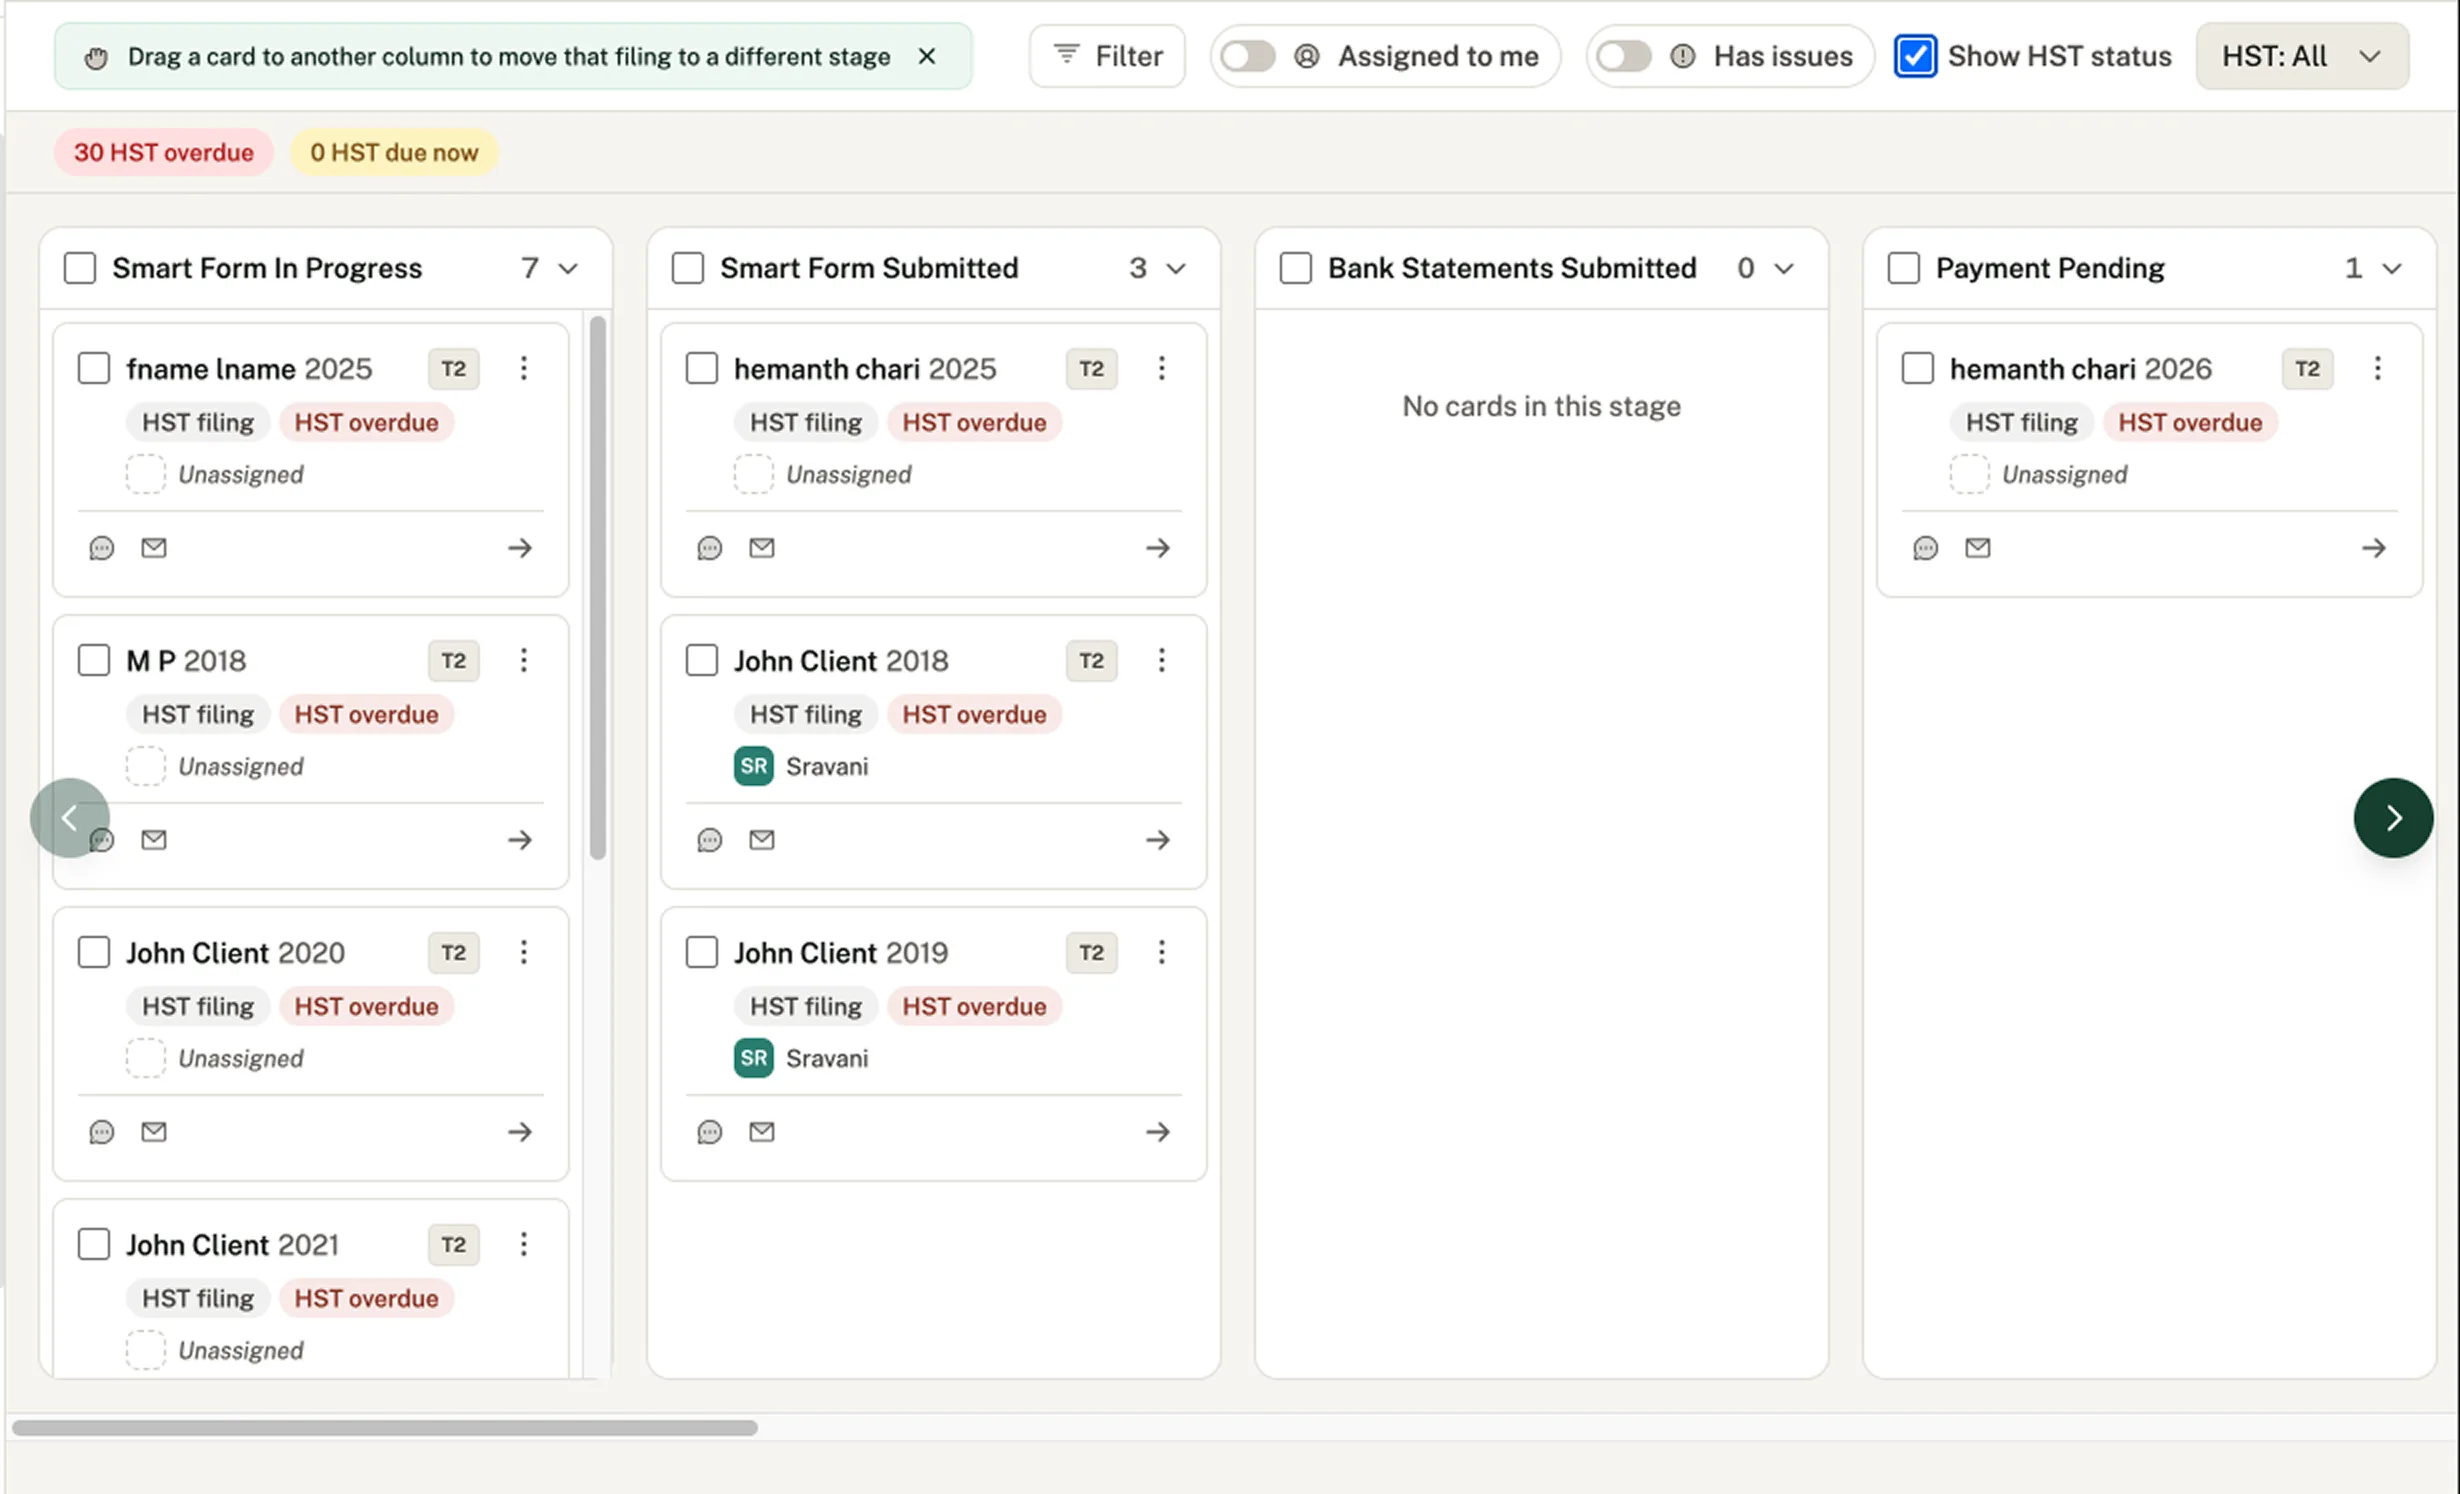Move fname lname 2025 to next stage arrow

[520, 548]
